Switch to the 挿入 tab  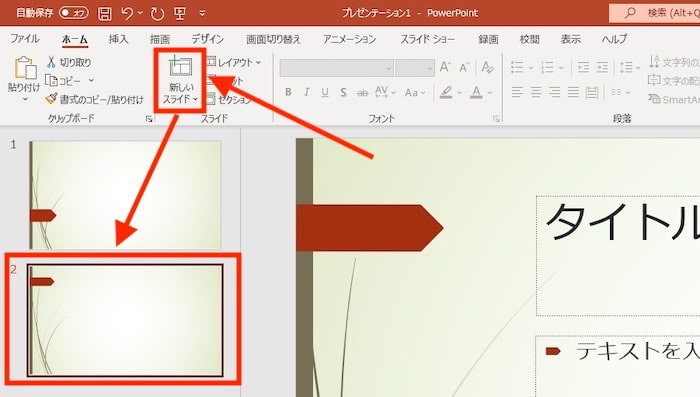click(118, 39)
